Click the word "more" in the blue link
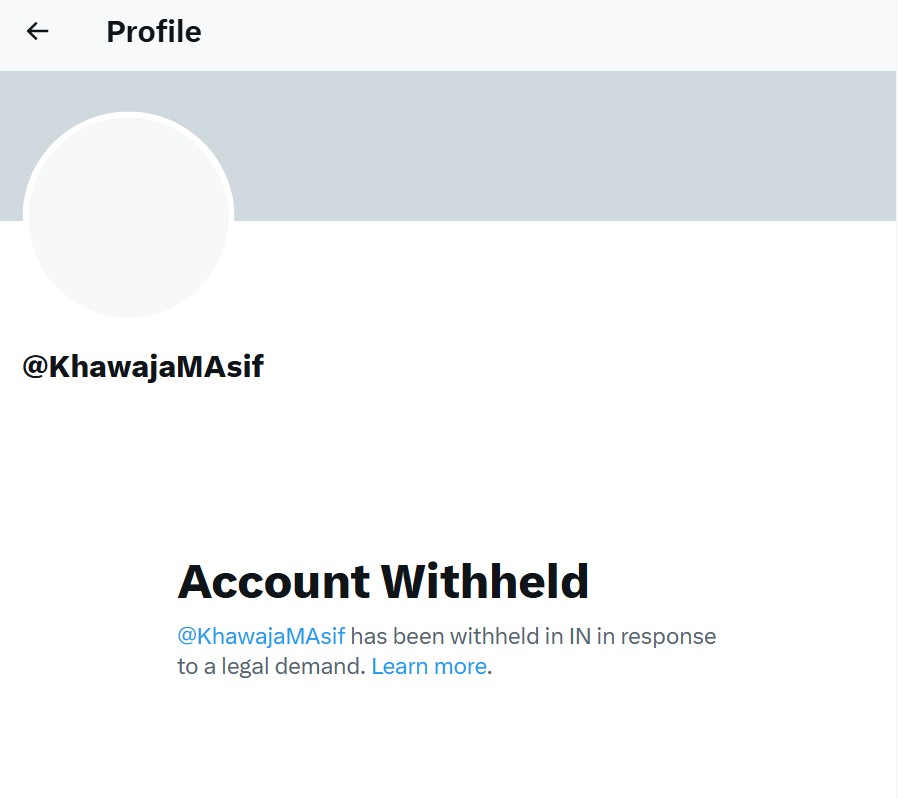Screen dimensions: 903x799 click(x=460, y=666)
